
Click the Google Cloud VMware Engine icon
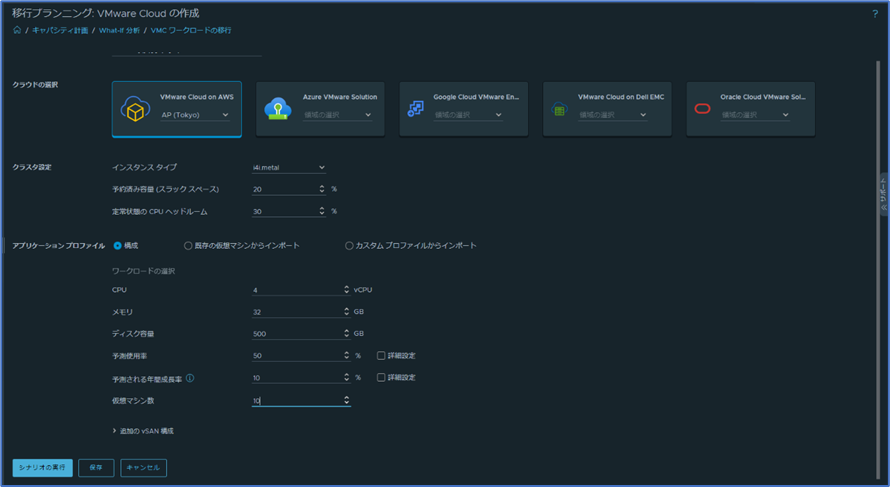tap(415, 108)
